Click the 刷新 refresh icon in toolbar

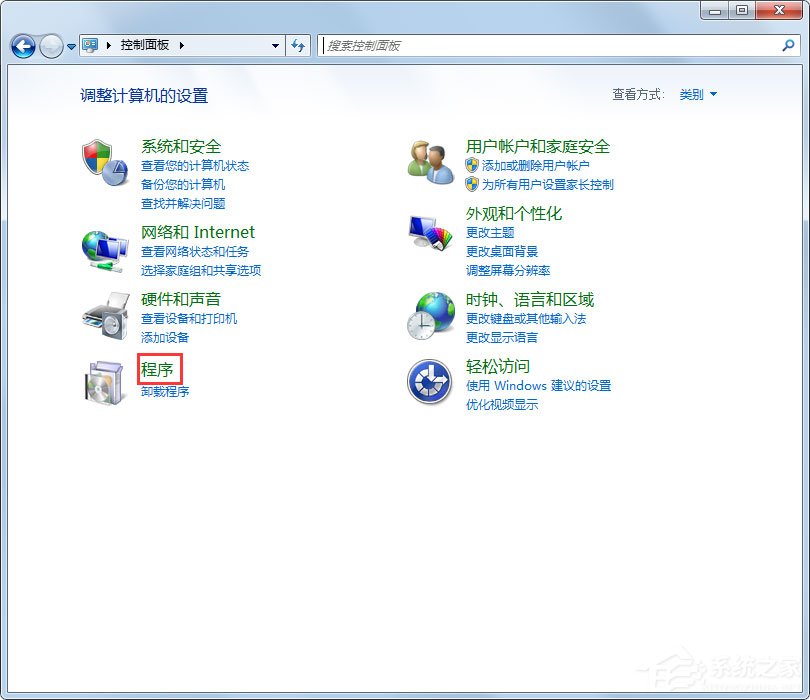point(298,46)
